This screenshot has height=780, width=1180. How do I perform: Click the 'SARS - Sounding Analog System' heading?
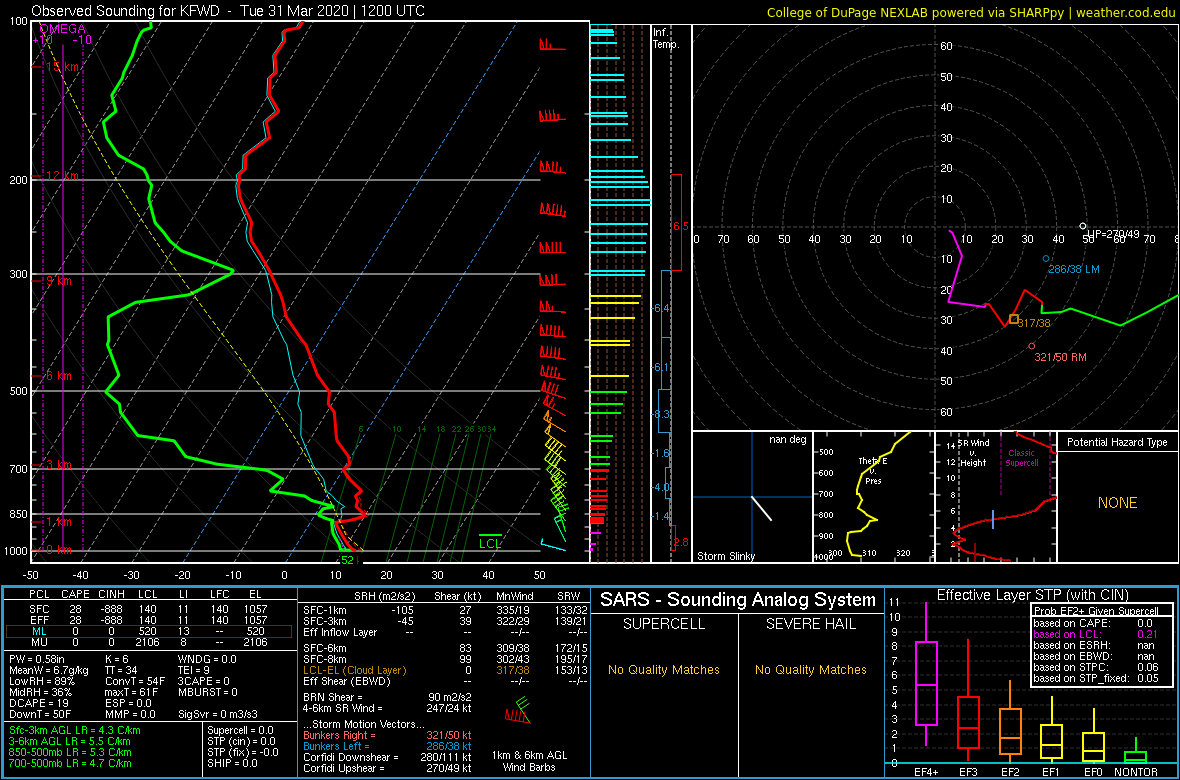point(738,601)
